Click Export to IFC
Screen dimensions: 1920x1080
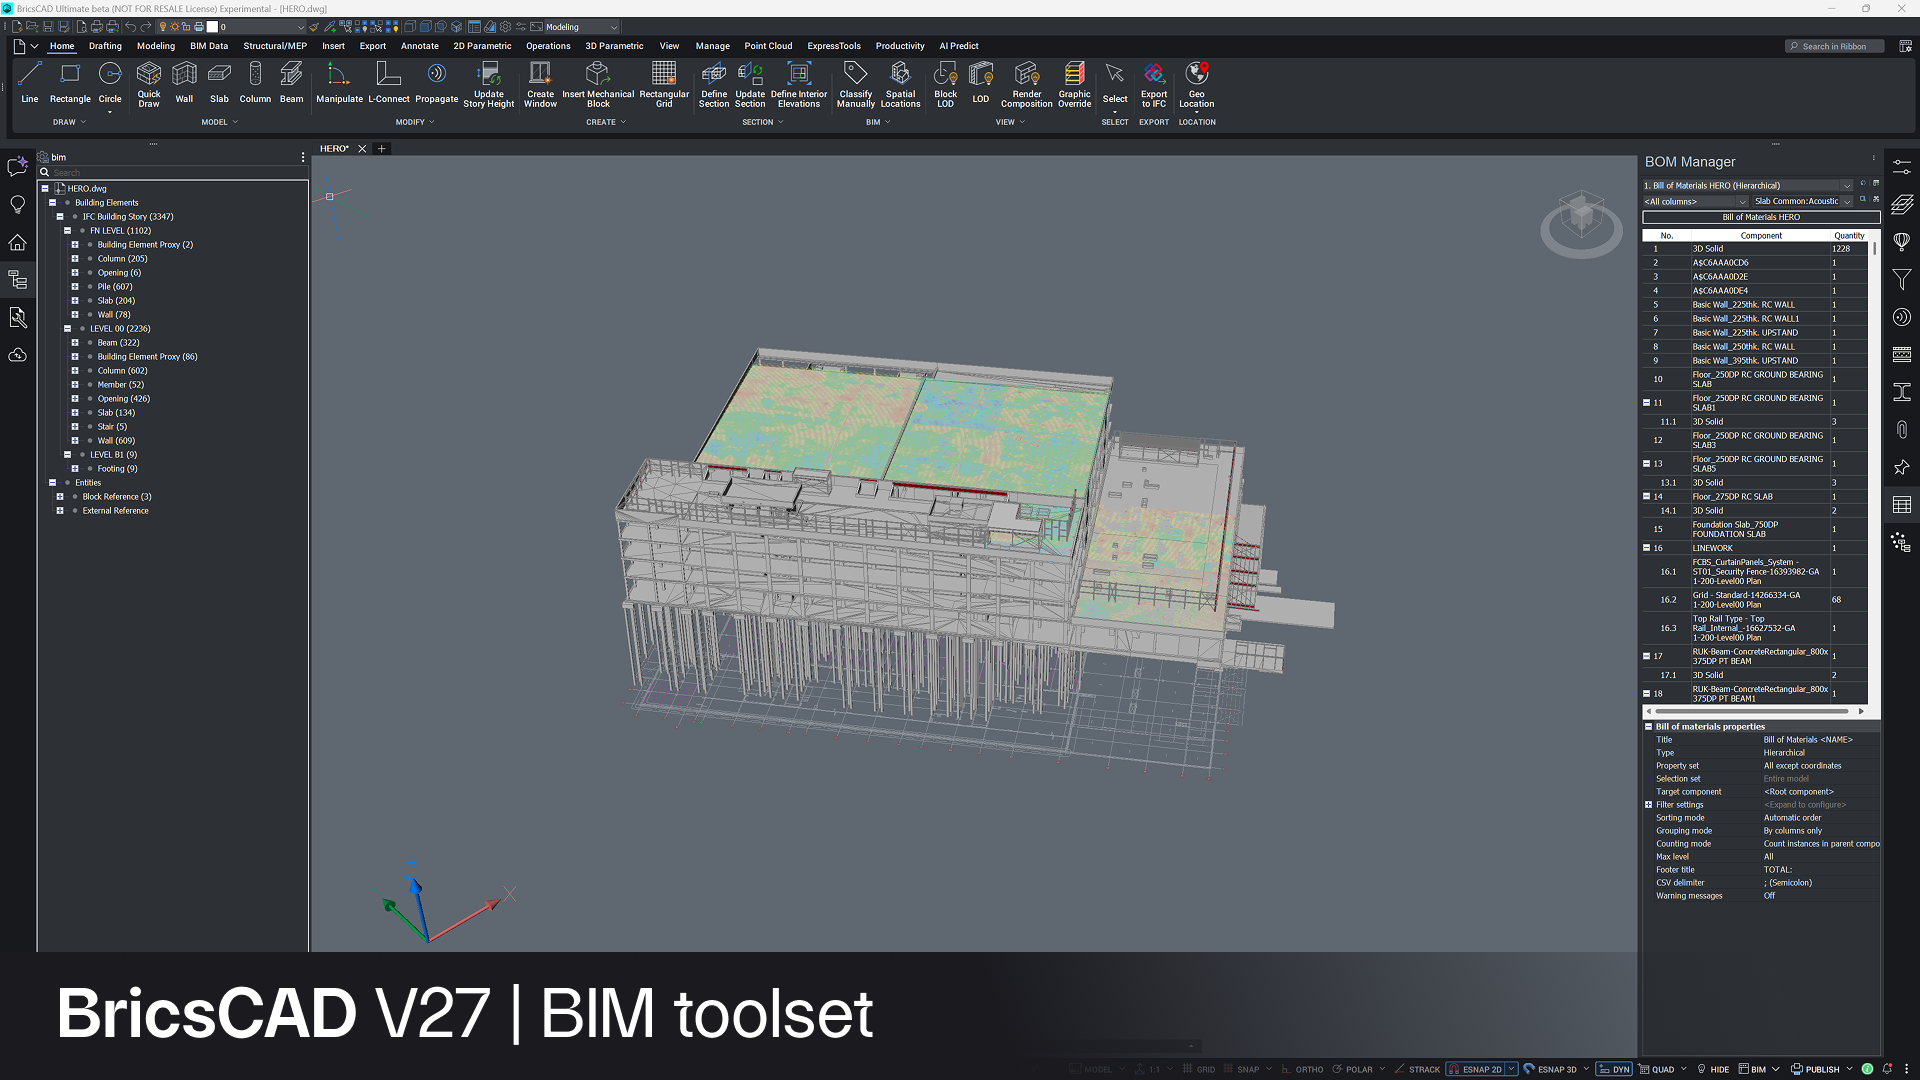click(x=1154, y=84)
